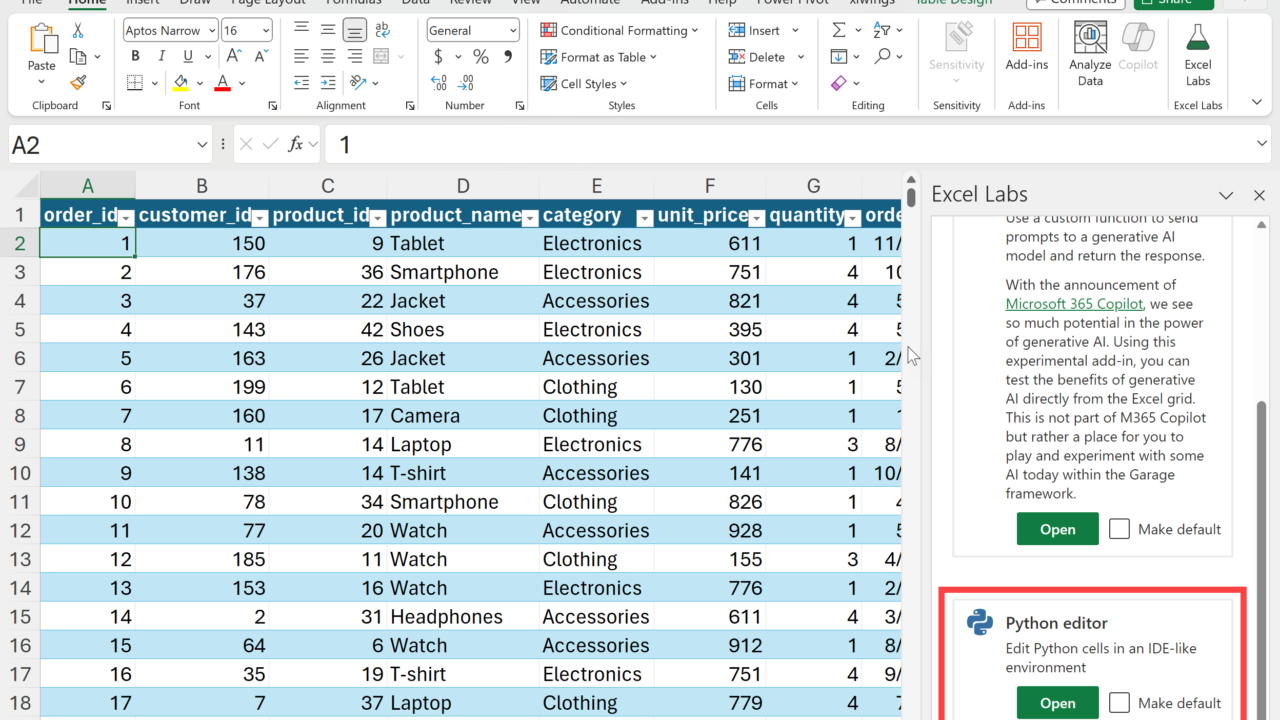The image size is (1280, 720).
Task: Check Make default for the generative AI feature
Action: [x=1120, y=529]
